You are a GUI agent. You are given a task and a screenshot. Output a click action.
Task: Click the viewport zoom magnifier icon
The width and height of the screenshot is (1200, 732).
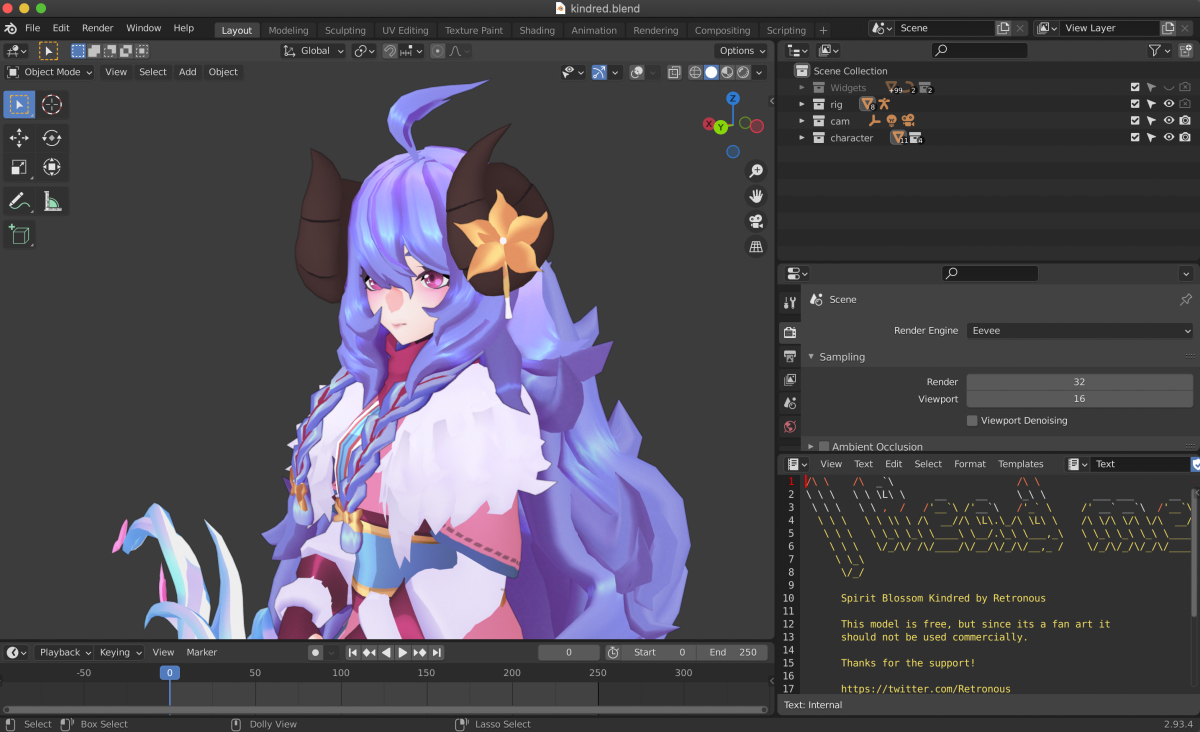click(x=756, y=171)
